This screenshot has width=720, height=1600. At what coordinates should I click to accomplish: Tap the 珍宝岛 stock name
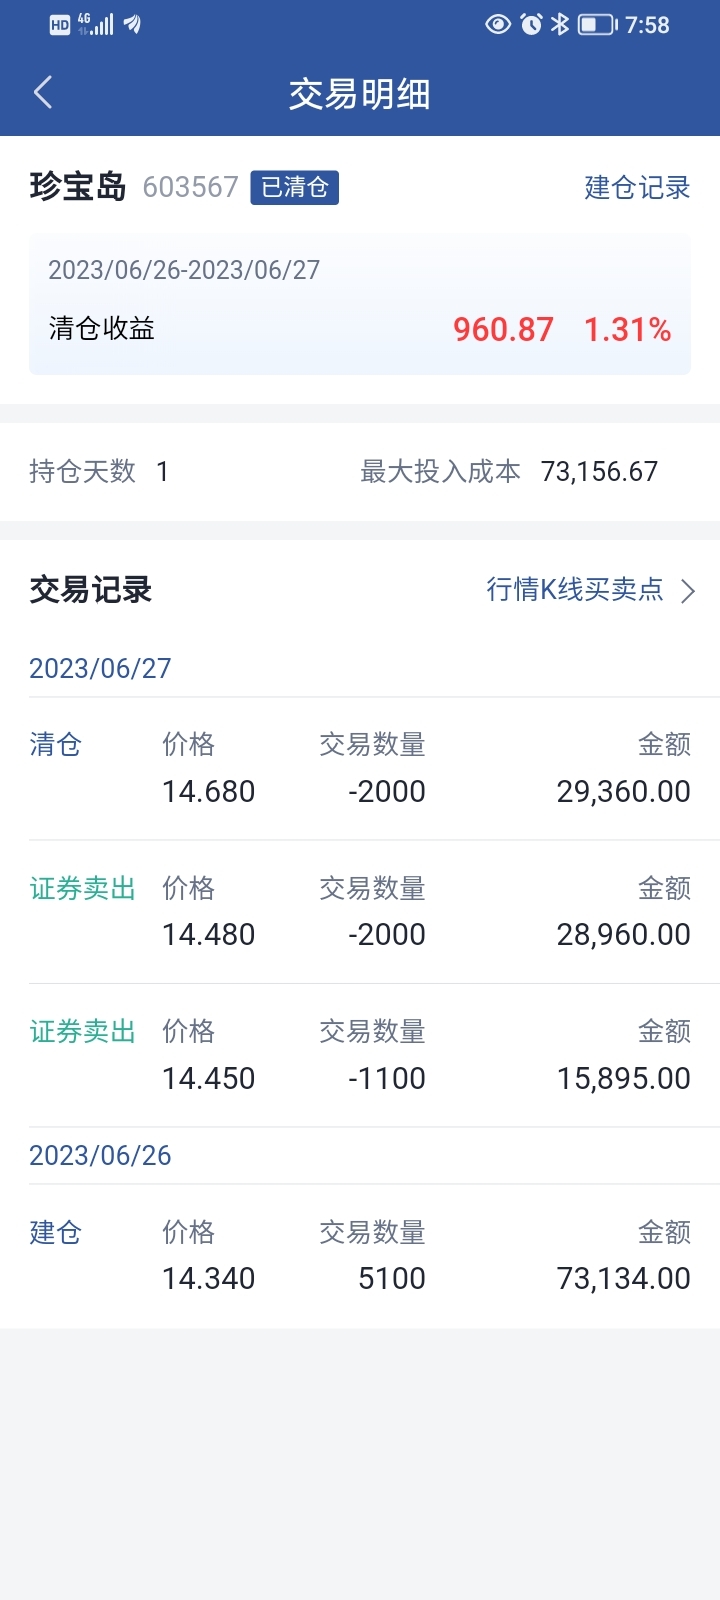(78, 187)
